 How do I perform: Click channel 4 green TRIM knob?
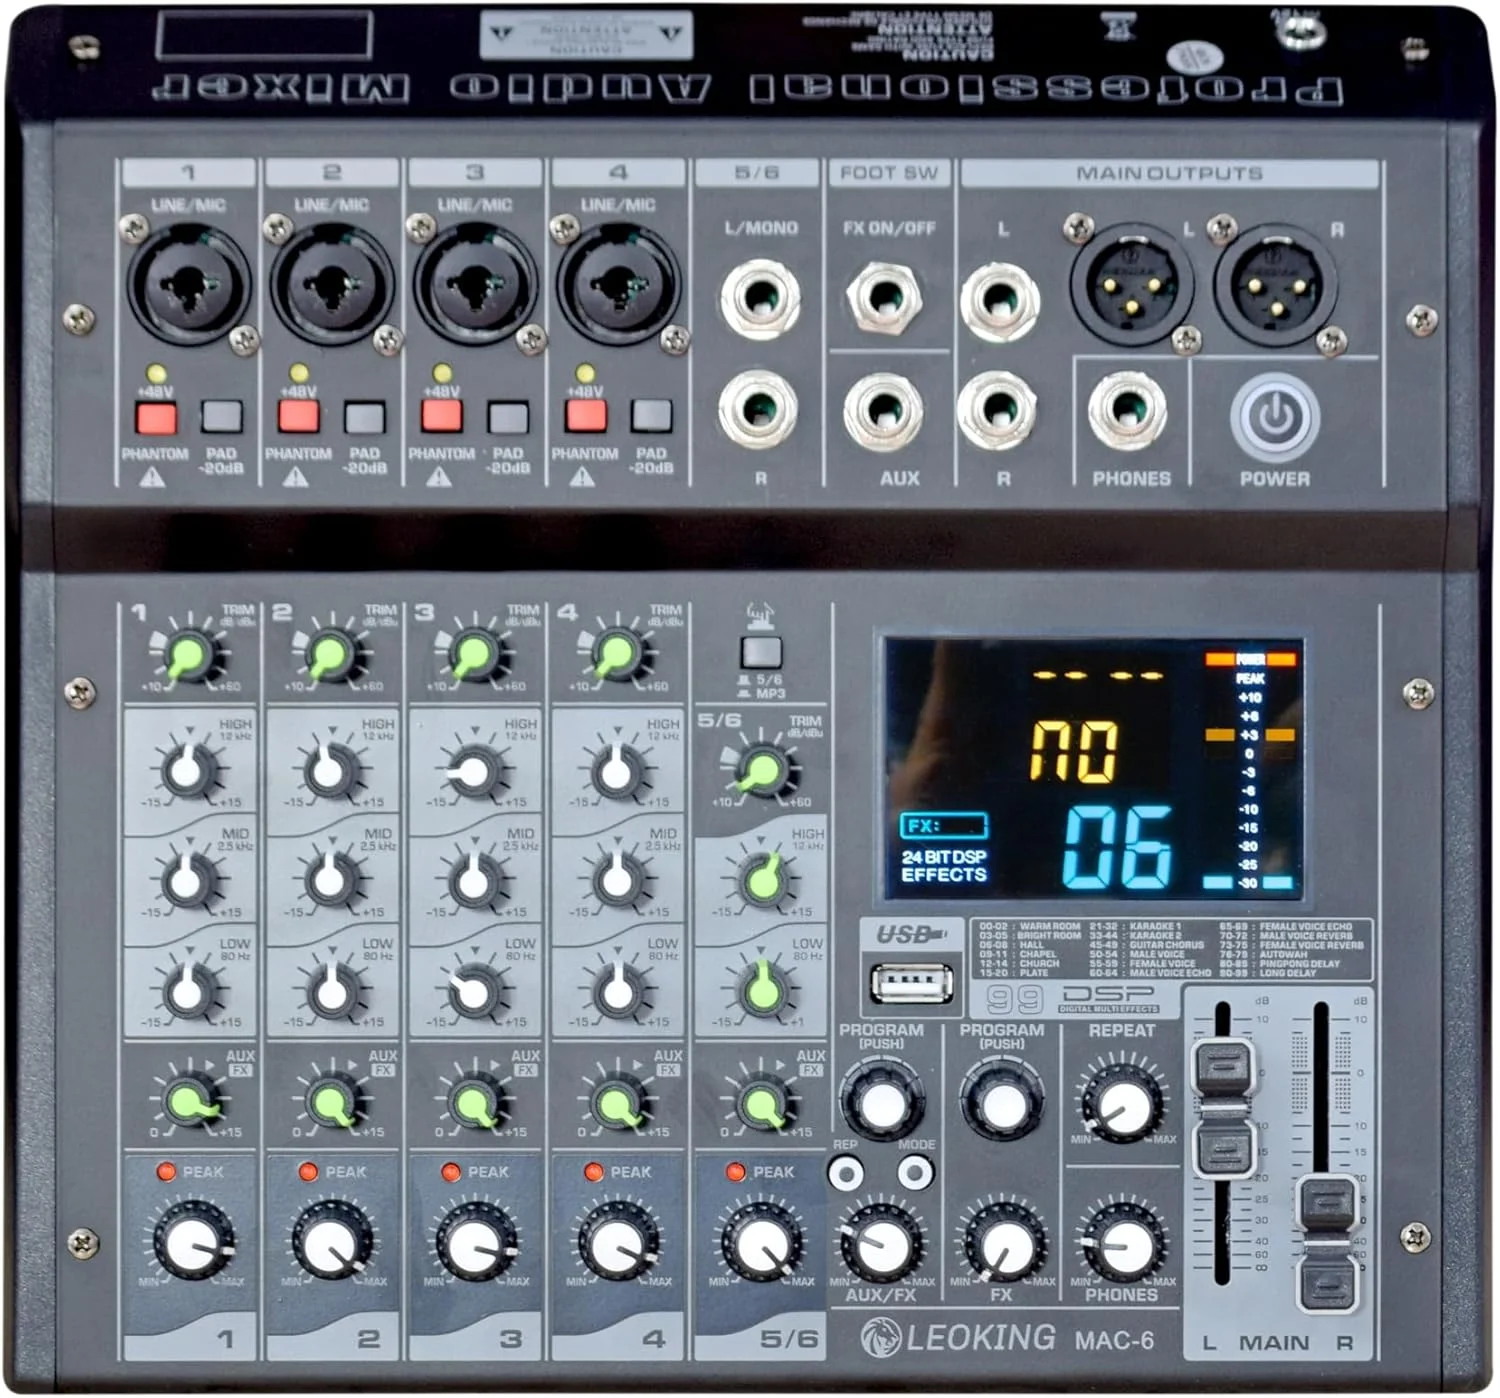pos(617,657)
